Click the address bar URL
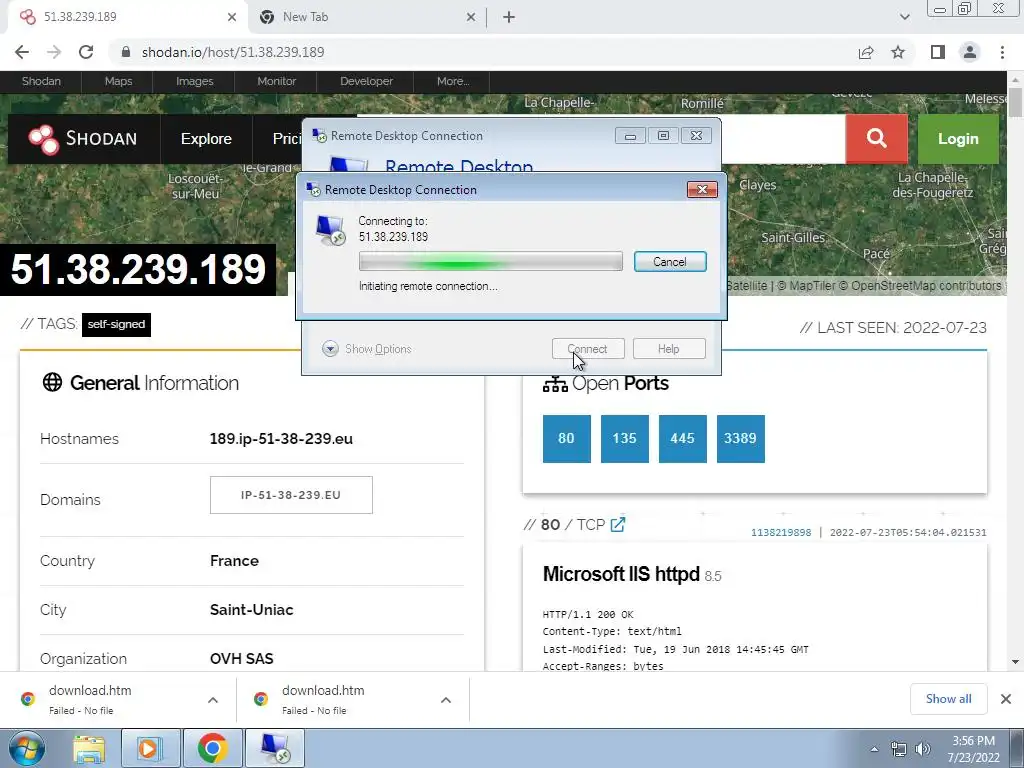This screenshot has height=768, width=1024. point(233,52)
